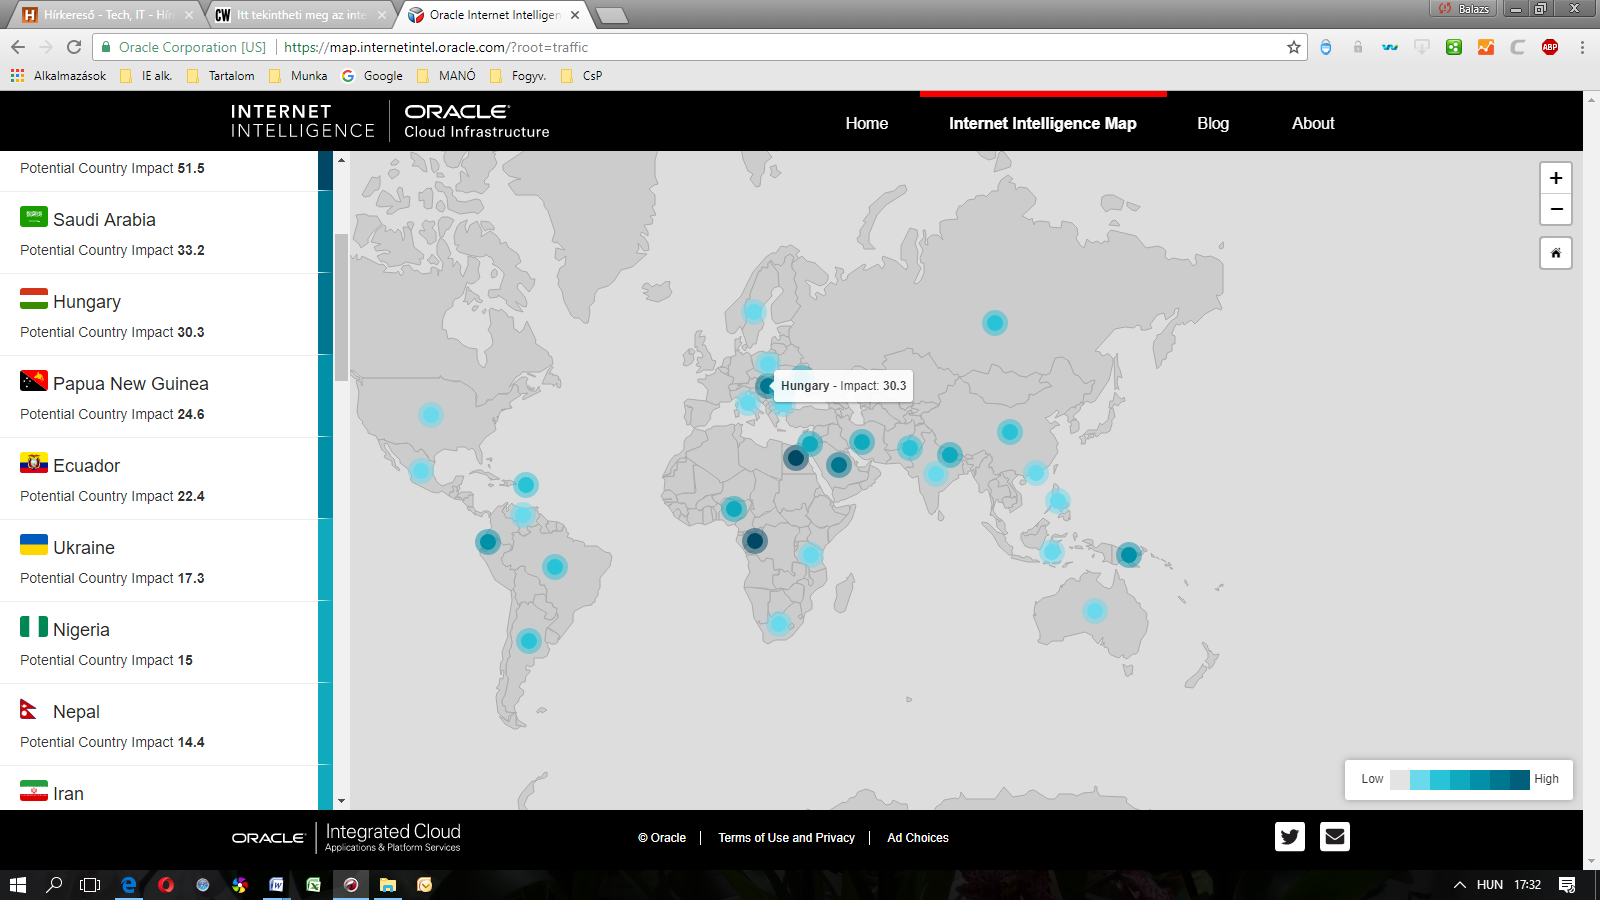Open the CsP bookmarks folder

582,75
